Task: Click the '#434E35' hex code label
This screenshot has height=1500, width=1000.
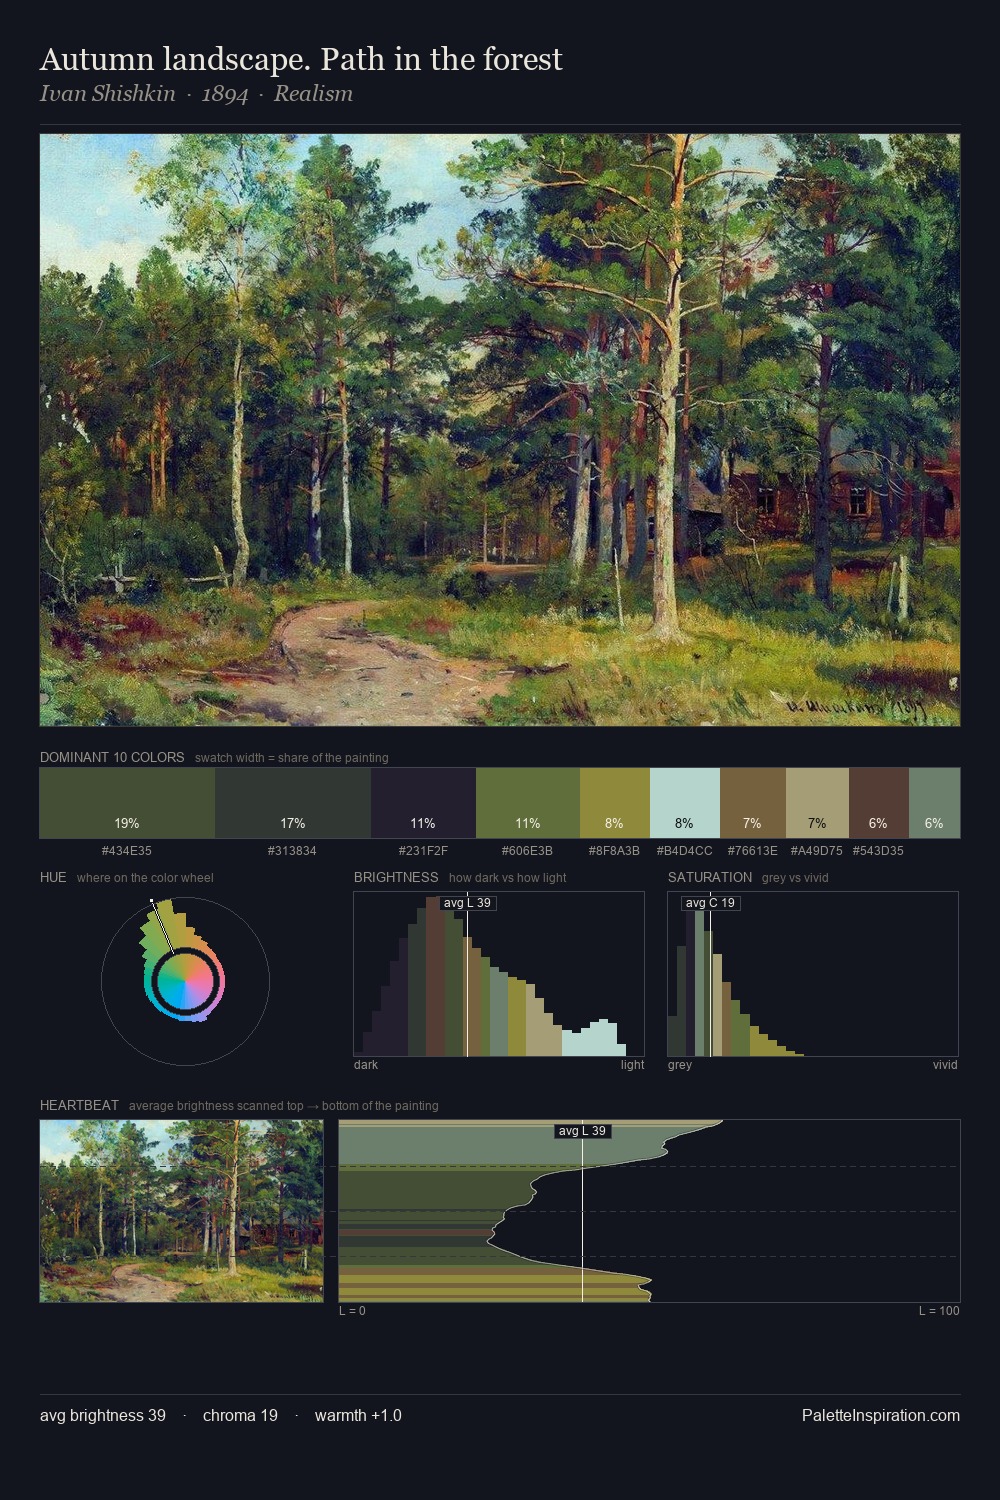Action: point(127,851)
